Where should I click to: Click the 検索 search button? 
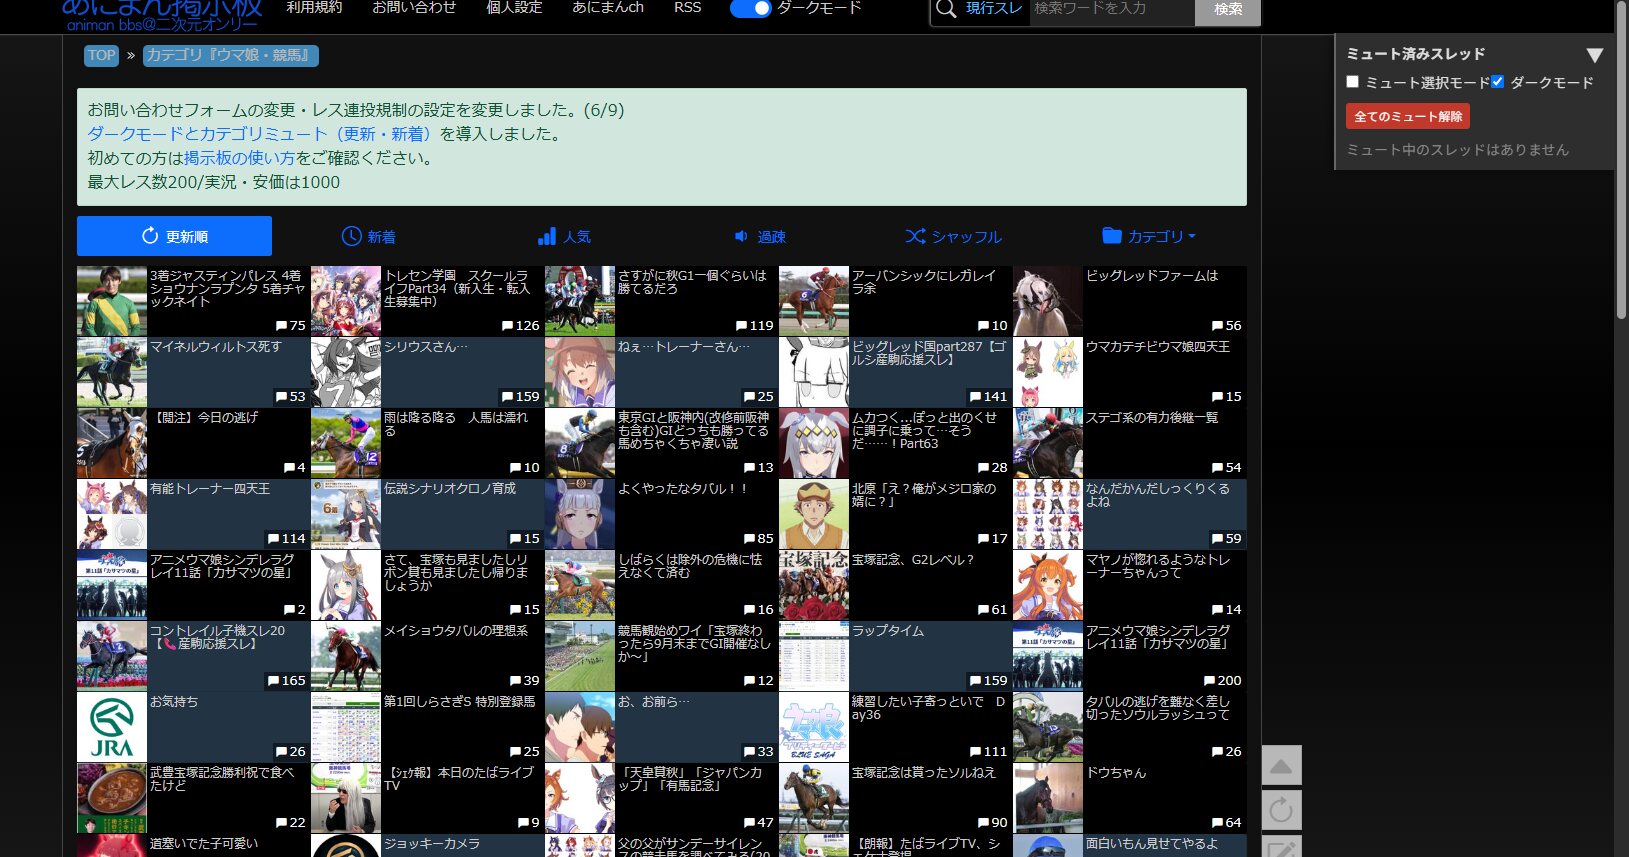pyautogui.click(x=1228, y=10)
